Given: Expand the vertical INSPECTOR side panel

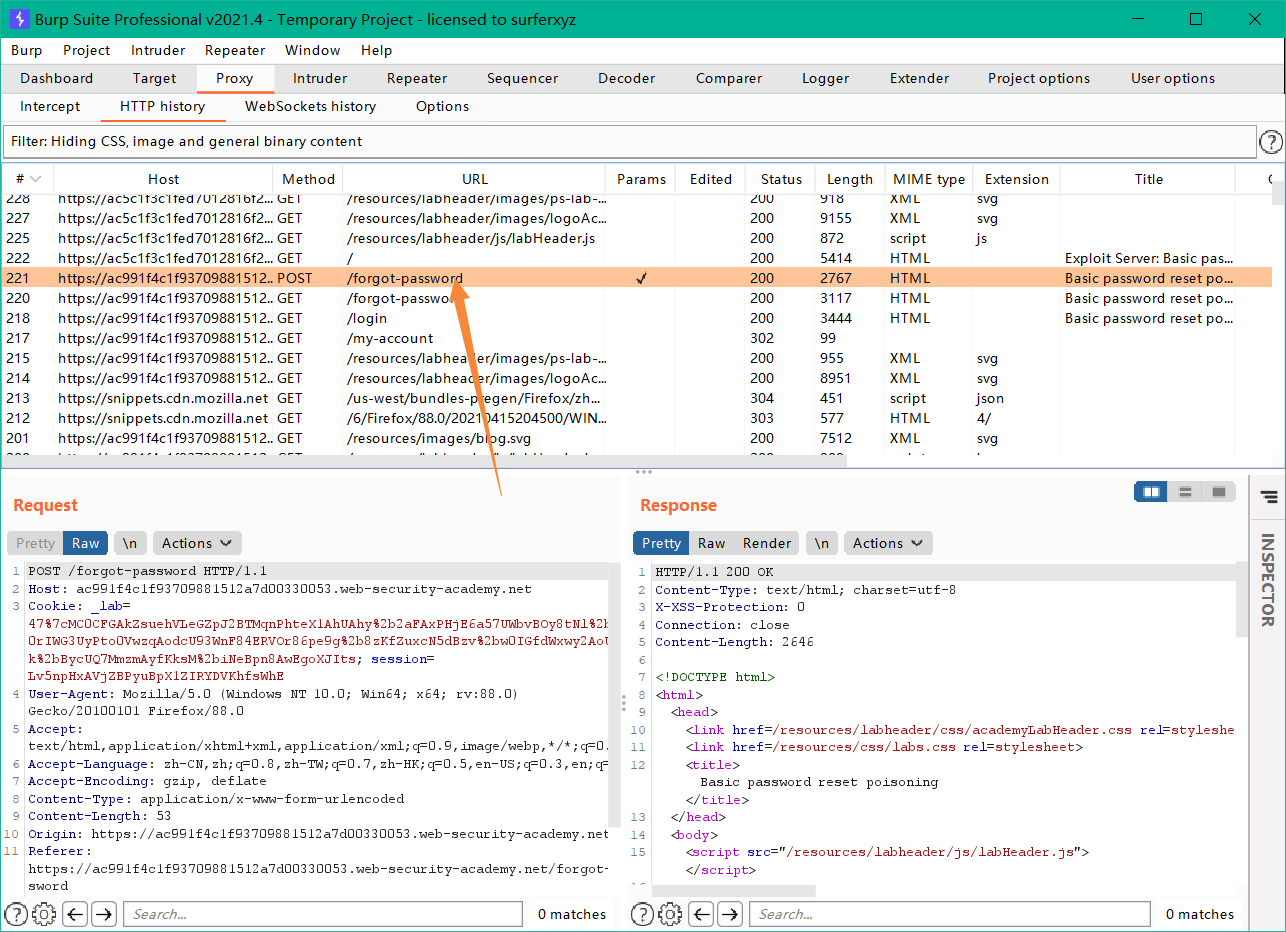Looking at the screenshot, I should 1267,580.
